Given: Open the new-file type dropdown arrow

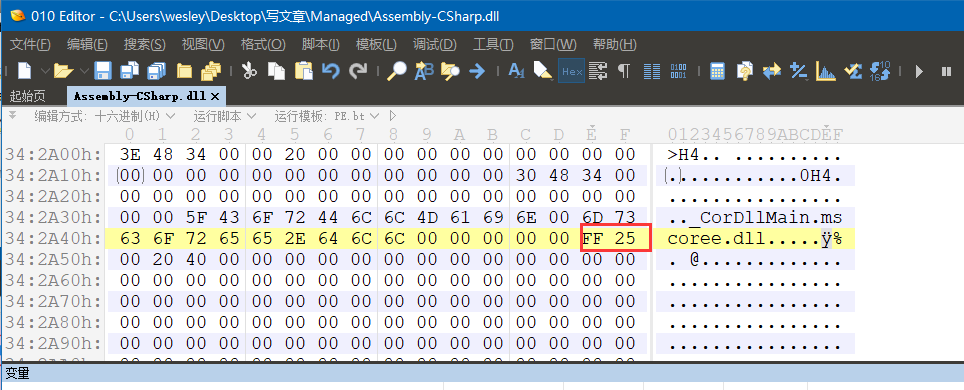Looking at the screenshot, I should [x=44, y=71].
